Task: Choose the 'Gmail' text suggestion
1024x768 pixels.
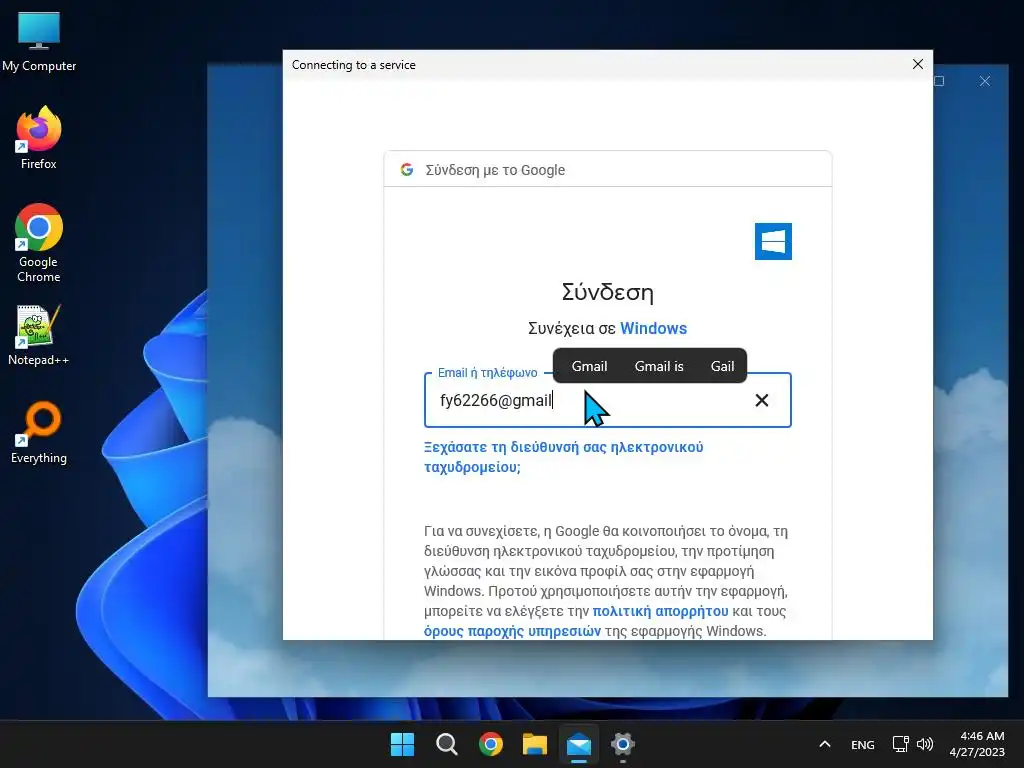Action: pos(589,366)
